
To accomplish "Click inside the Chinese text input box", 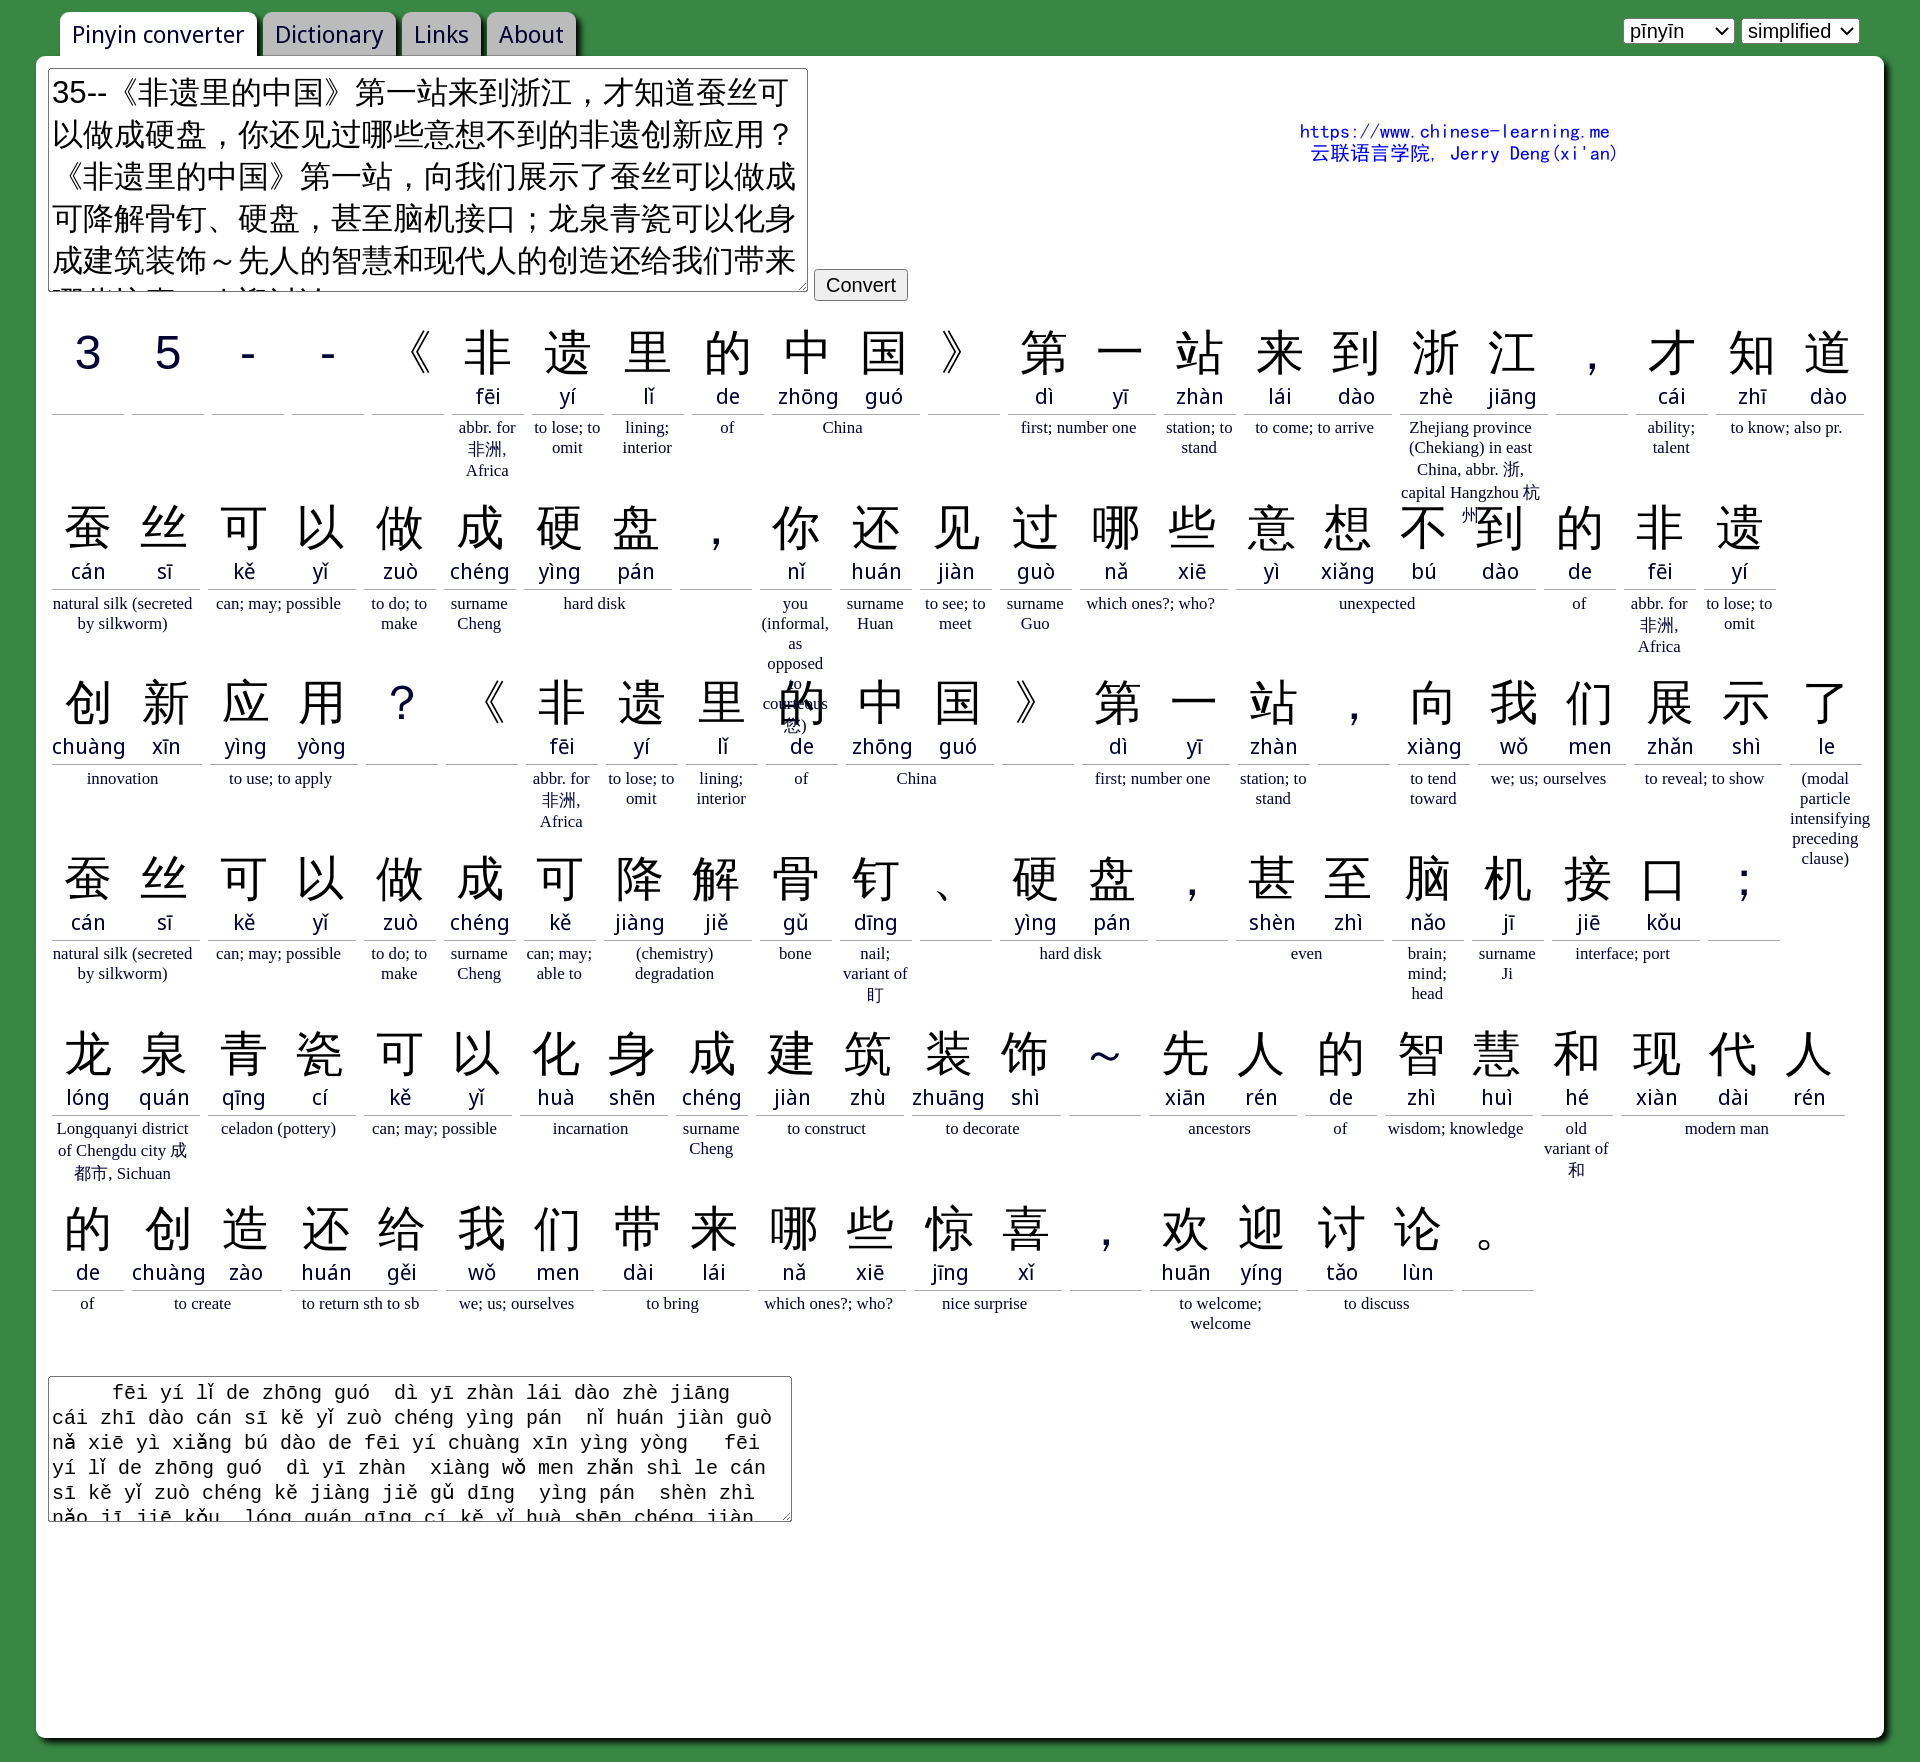I will 428,180.
